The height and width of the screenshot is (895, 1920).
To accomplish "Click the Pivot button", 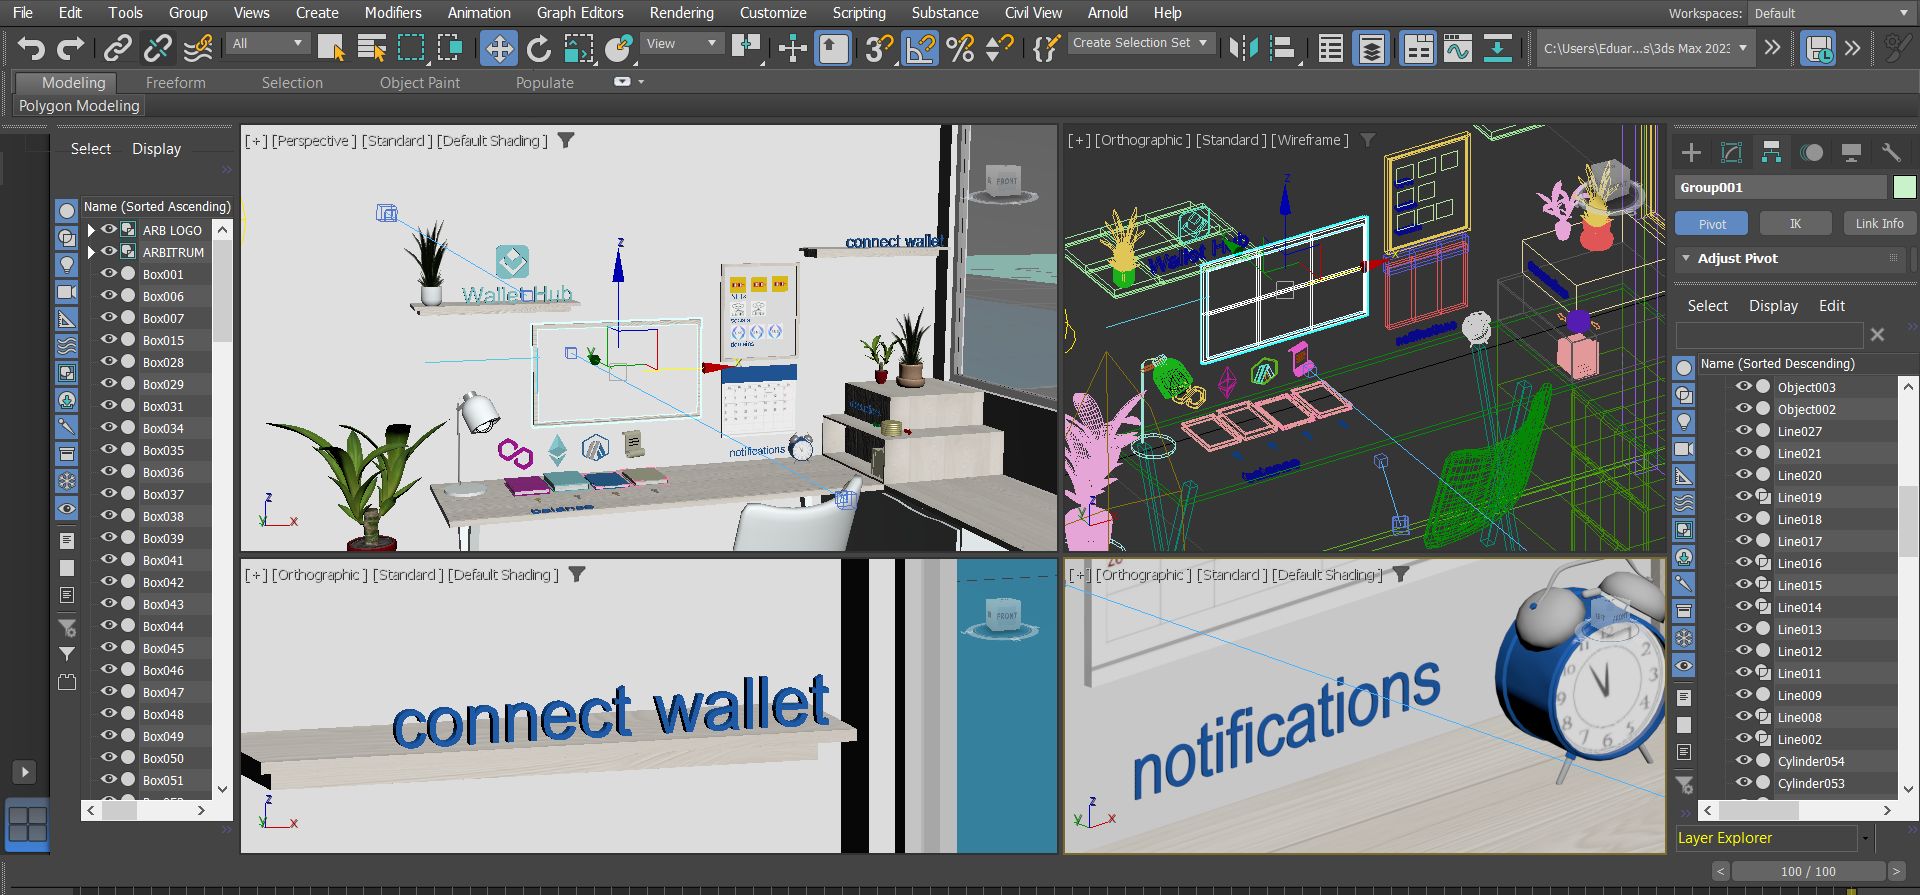I will pyautogui.click(x=1712, y=224).
